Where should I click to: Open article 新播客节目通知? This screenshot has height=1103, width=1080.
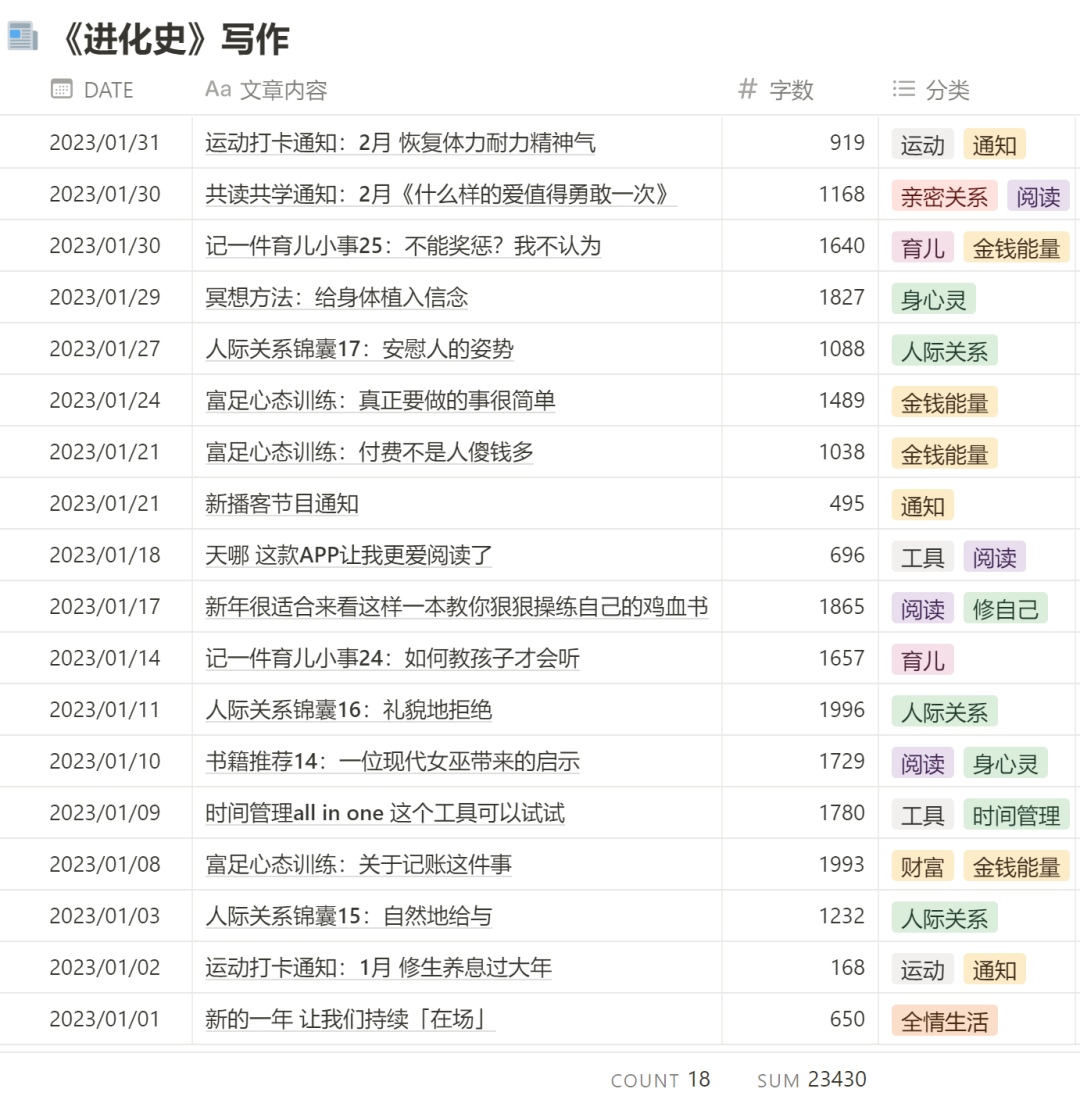(x=282, y=504)
